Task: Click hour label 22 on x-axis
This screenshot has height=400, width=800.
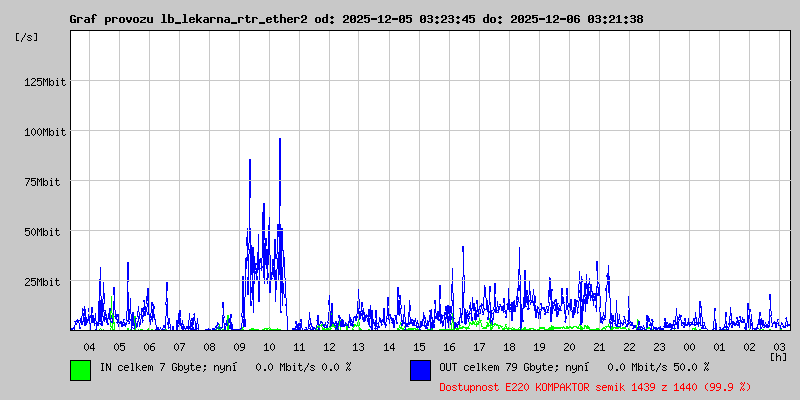Action: coord(629,347)
